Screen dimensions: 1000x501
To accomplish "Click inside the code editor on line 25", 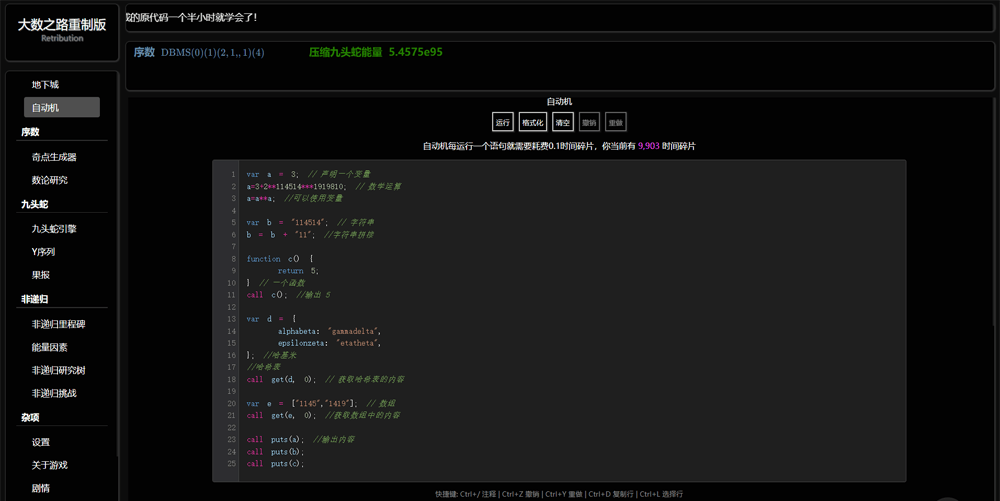I will tap(500, 464).
